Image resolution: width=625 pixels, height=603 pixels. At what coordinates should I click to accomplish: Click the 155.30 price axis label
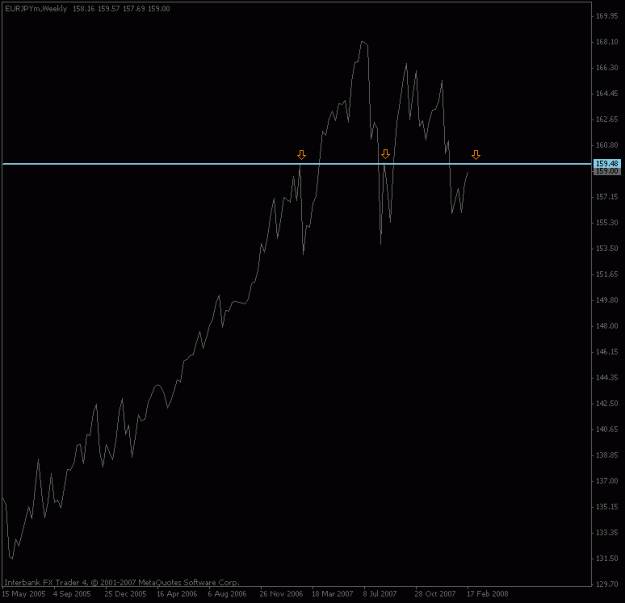coord(607,223)
